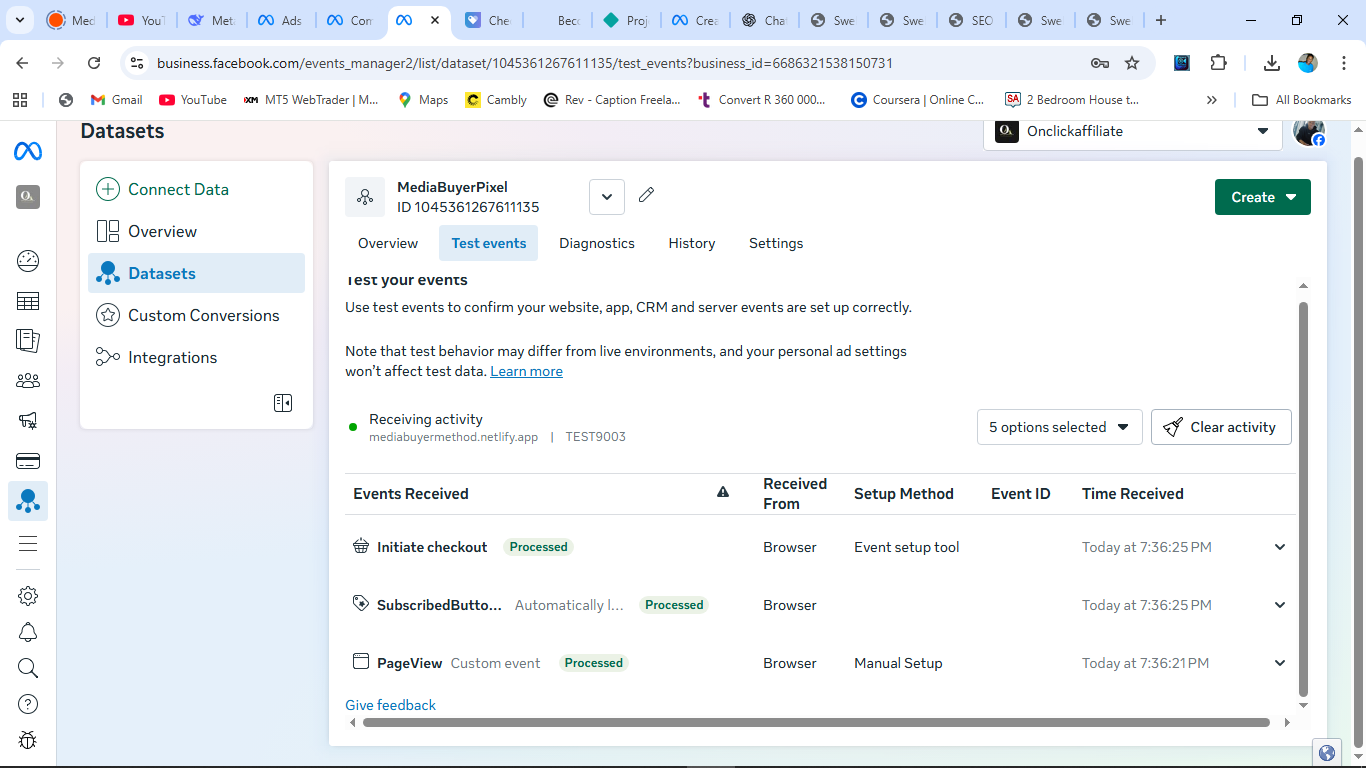Click the 'PageView' event name
This screenshot has width=1366, height=768.
pos(409,663)
